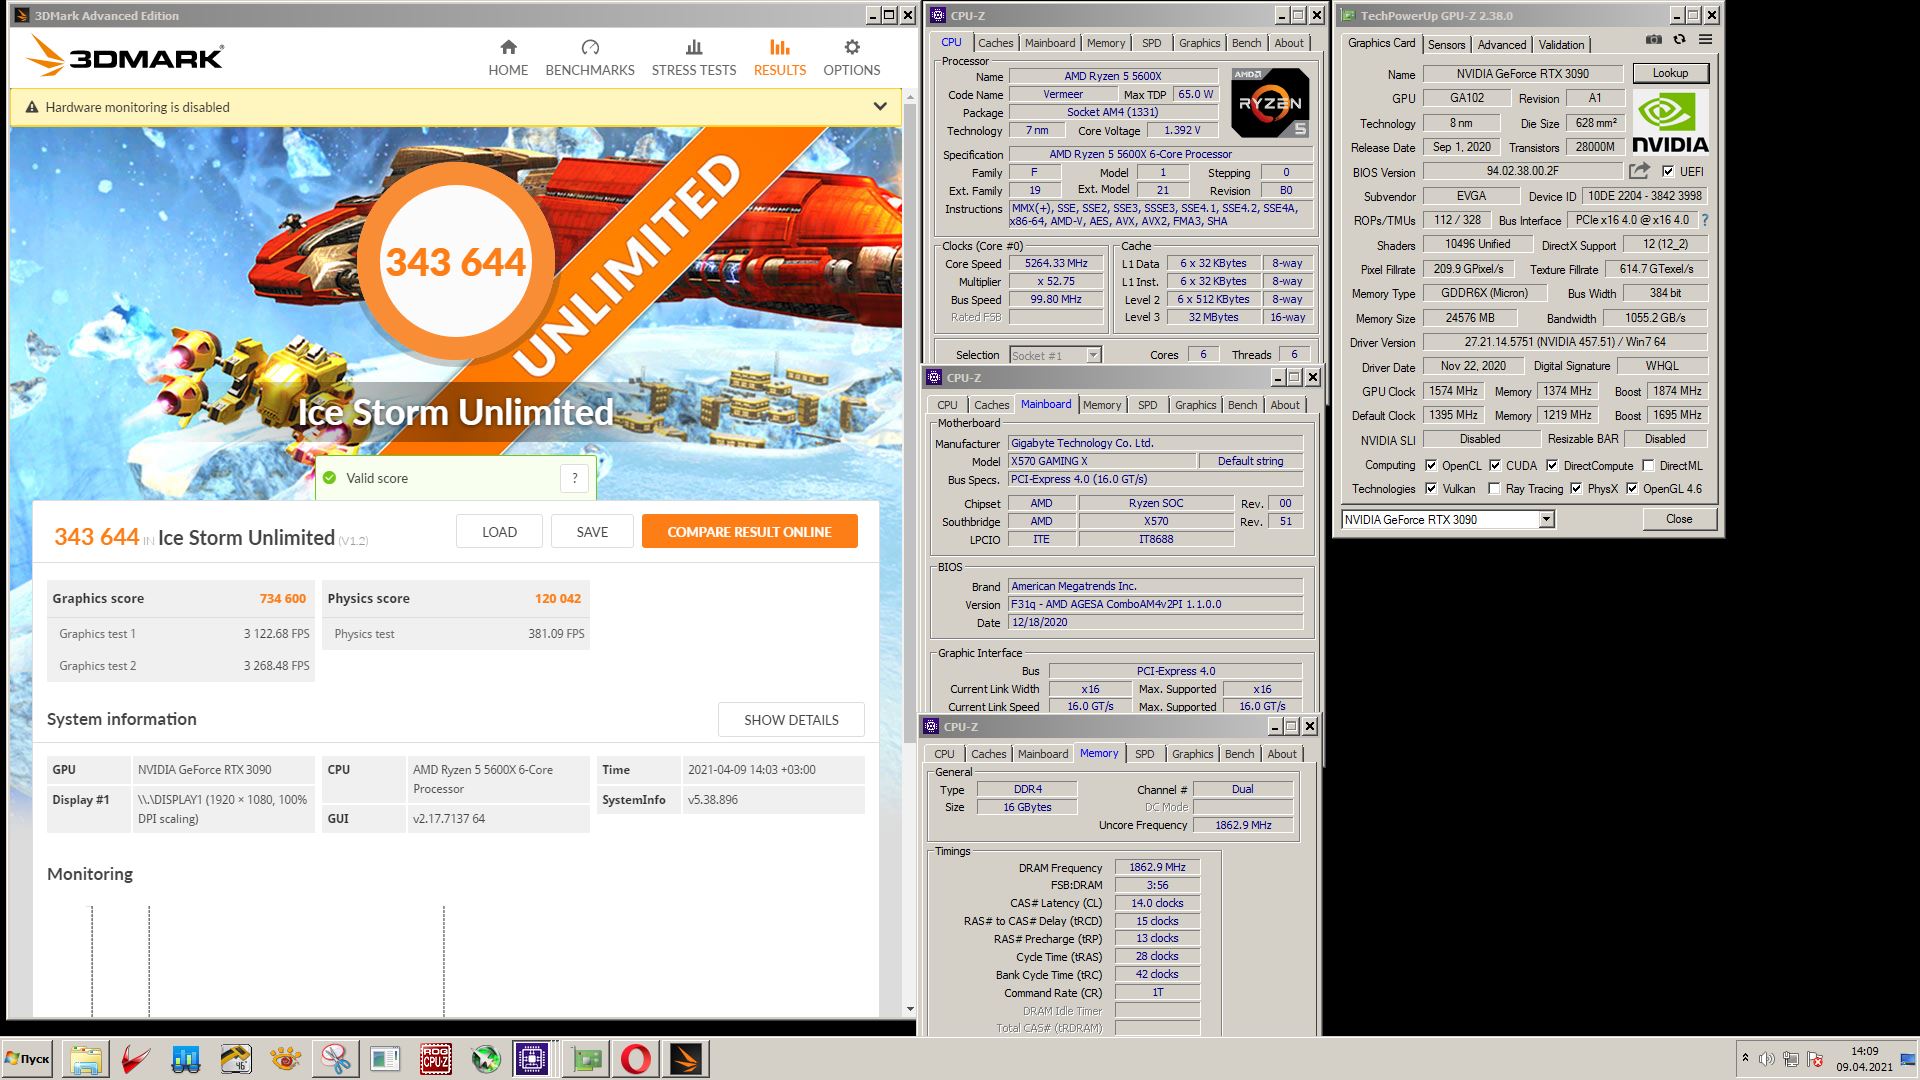Click the Graphics score value 734 600
This screenshot has width=1920, height=1080.
[283, 599]
